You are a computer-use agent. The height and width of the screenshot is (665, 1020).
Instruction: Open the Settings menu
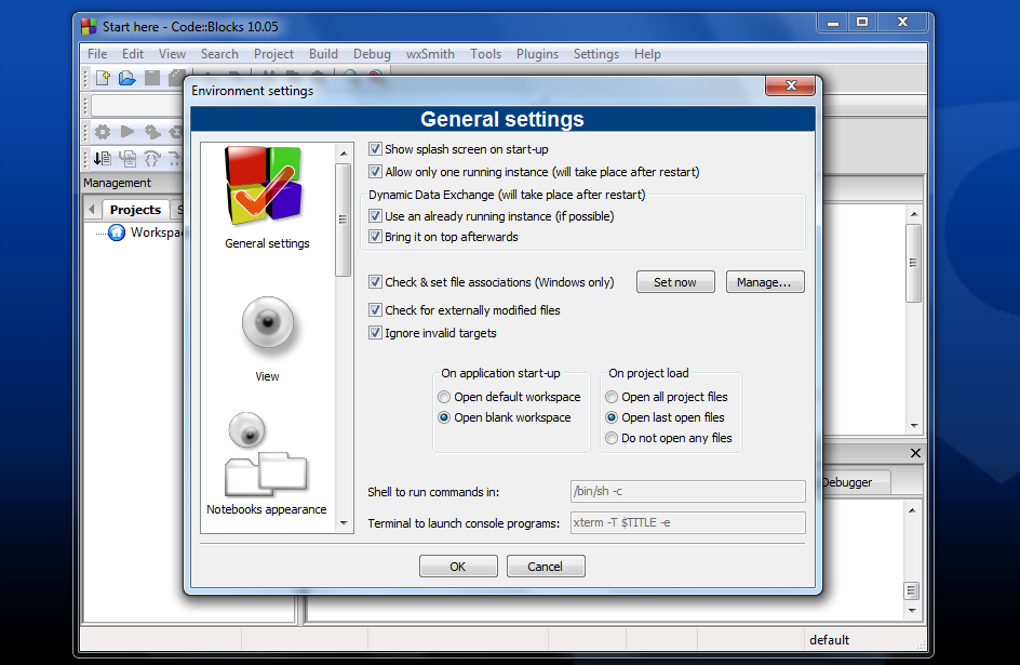(x=596, y=54)
